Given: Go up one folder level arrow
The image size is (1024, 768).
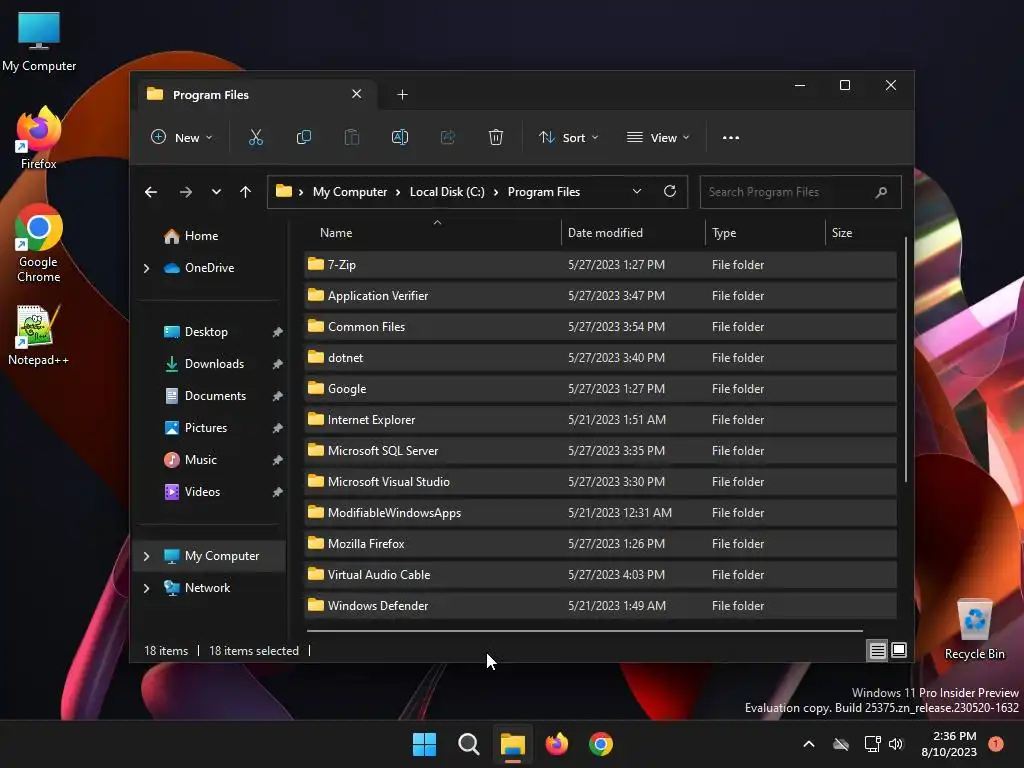Looking at the screenshot, I should pyautogui.click(x=246, y=192).
